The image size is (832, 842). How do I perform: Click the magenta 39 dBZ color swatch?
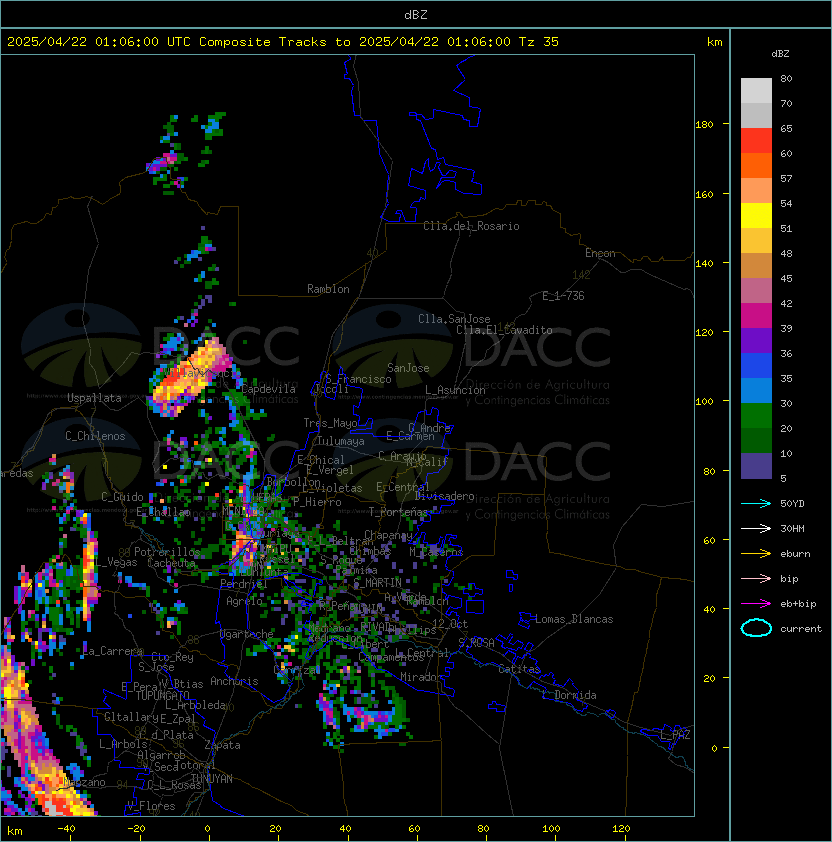click(x=756, y=315)
